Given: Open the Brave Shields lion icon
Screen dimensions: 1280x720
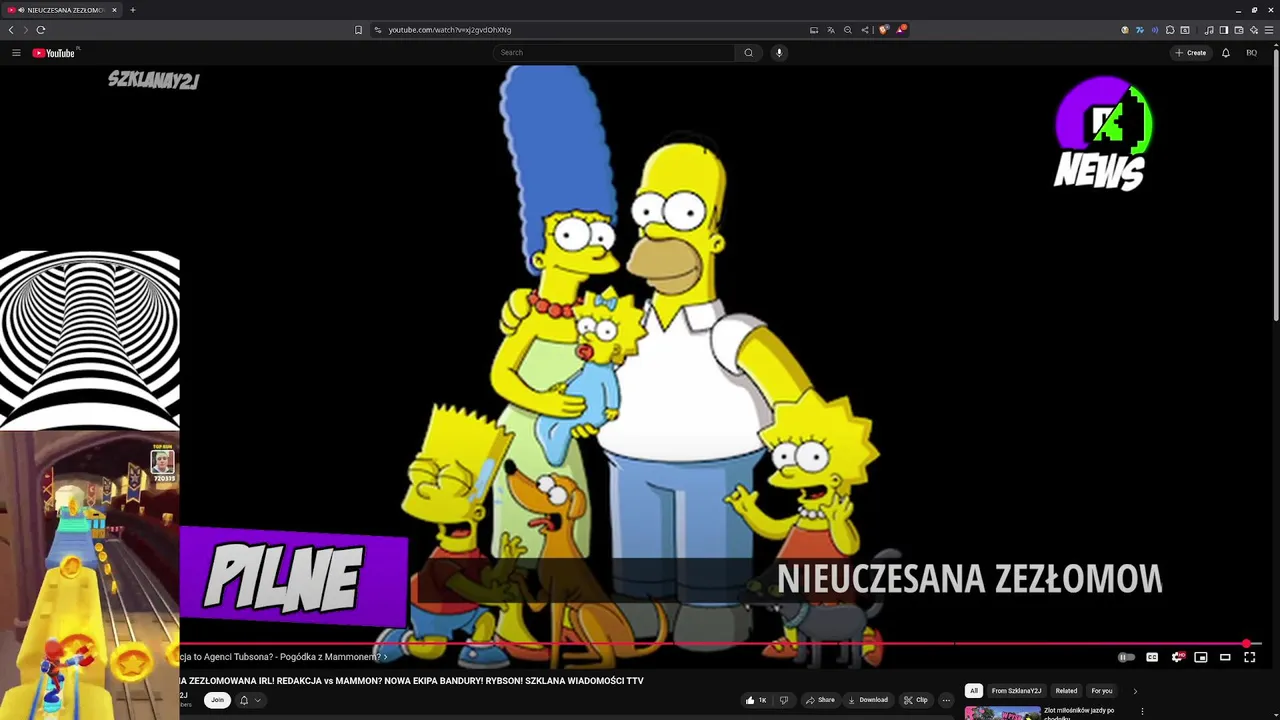Looking at the screenshot, I should tap(884, 29).
